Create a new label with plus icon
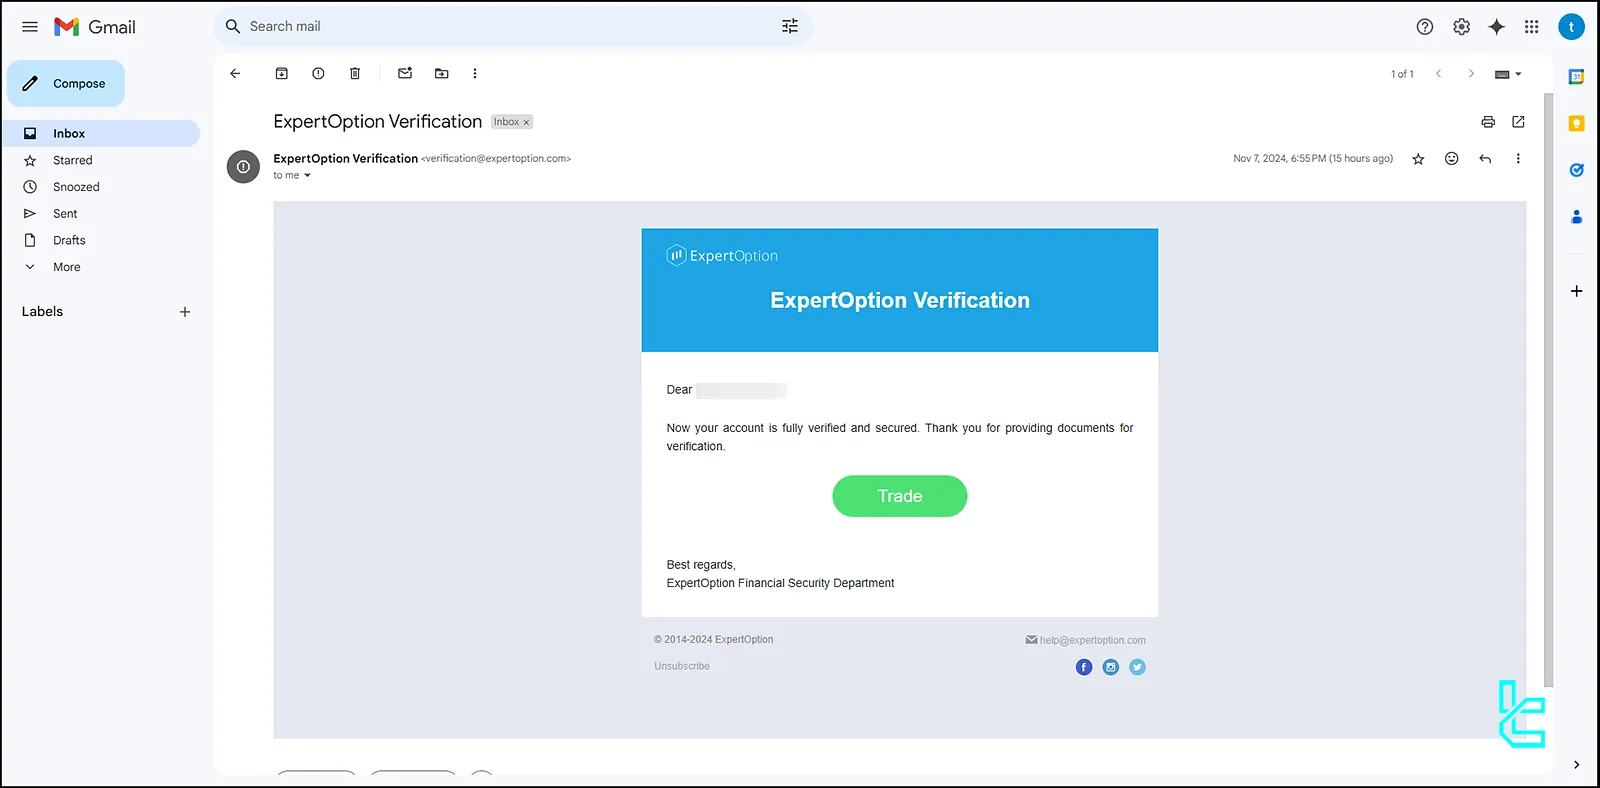This screenshot has width=1600, height=788. (184, 312)
